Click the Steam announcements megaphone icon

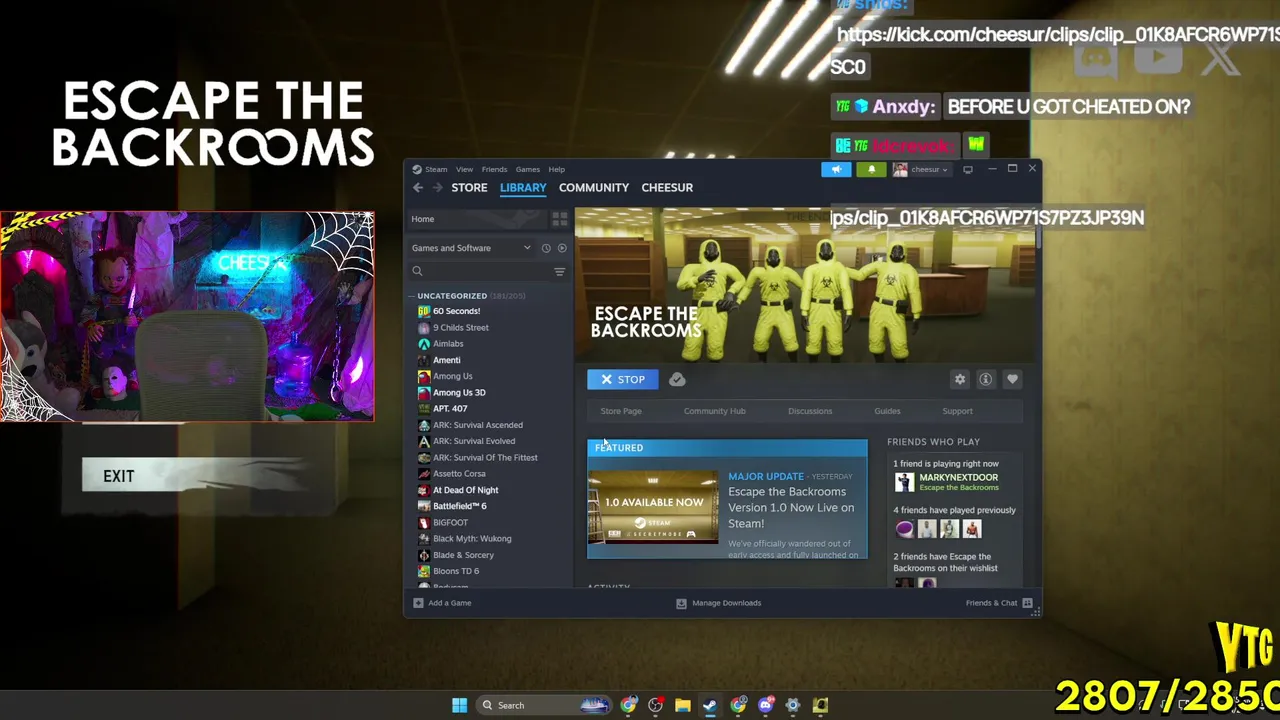point(836,169)
